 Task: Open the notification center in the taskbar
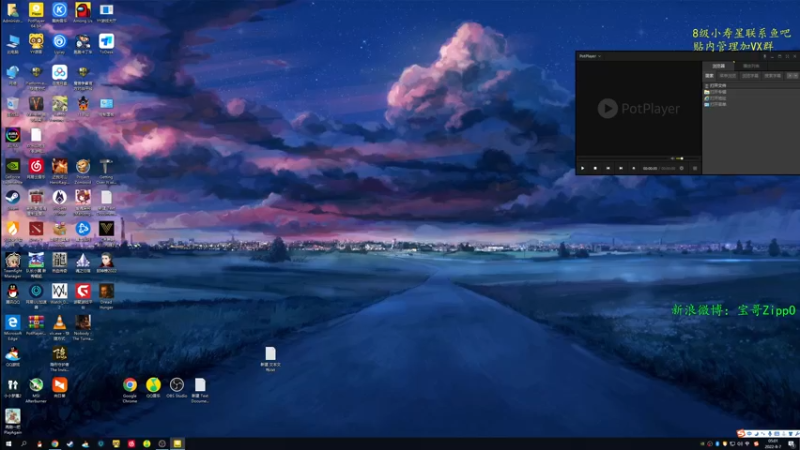pos(791,444)
